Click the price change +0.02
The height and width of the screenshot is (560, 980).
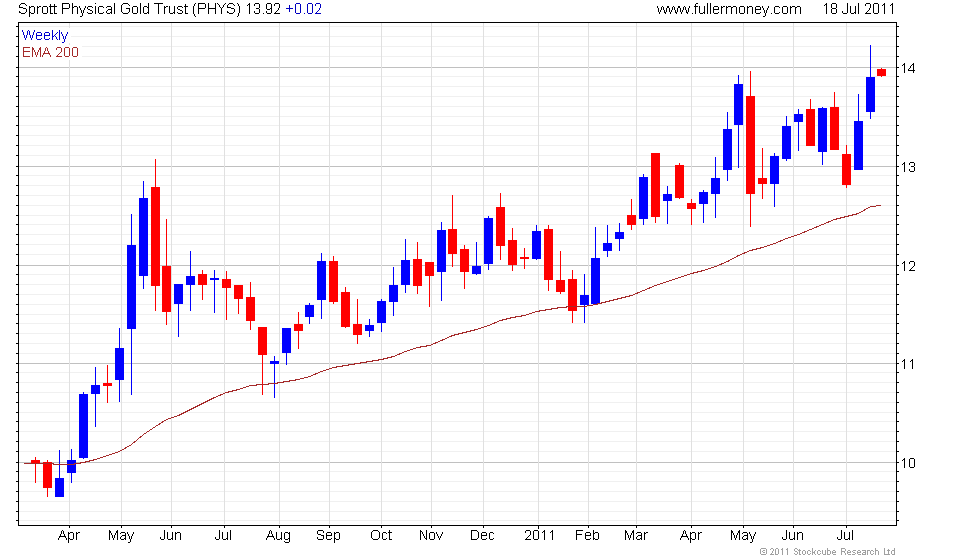(x=303, y=9)
